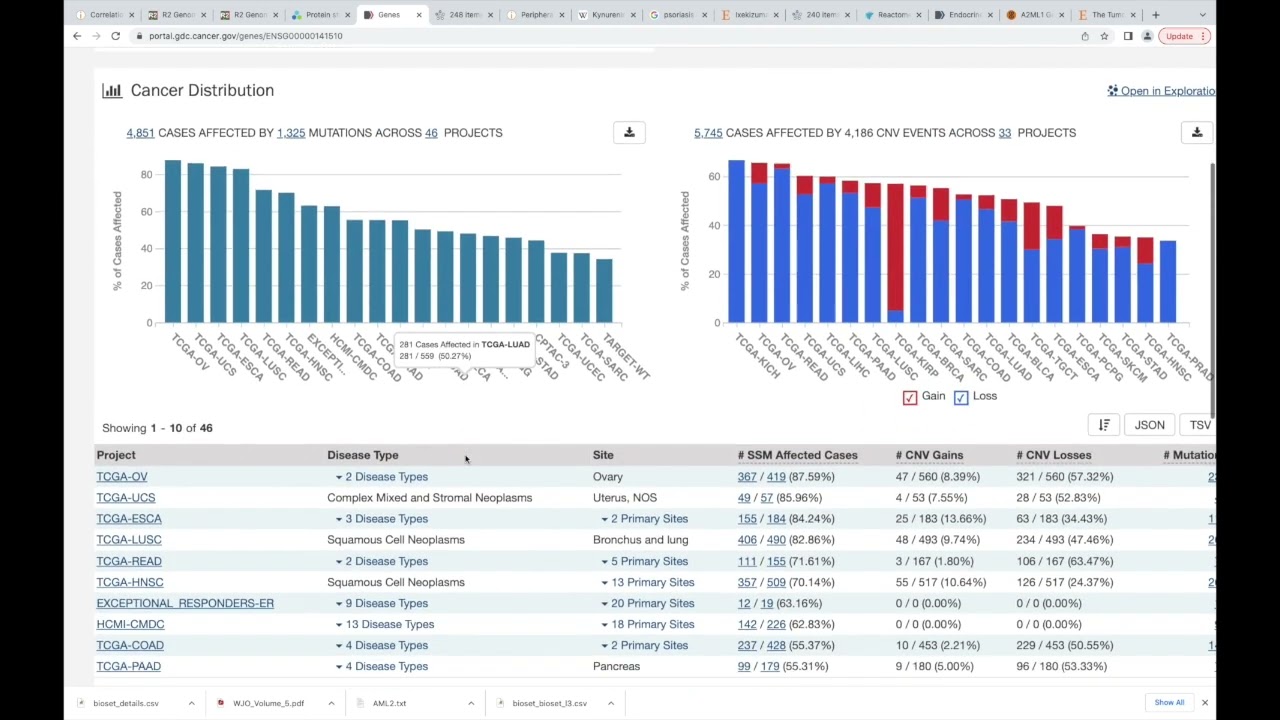
Task: Expand TCGA-OV 2 Disease Types
Action: (x=381, y=477)
